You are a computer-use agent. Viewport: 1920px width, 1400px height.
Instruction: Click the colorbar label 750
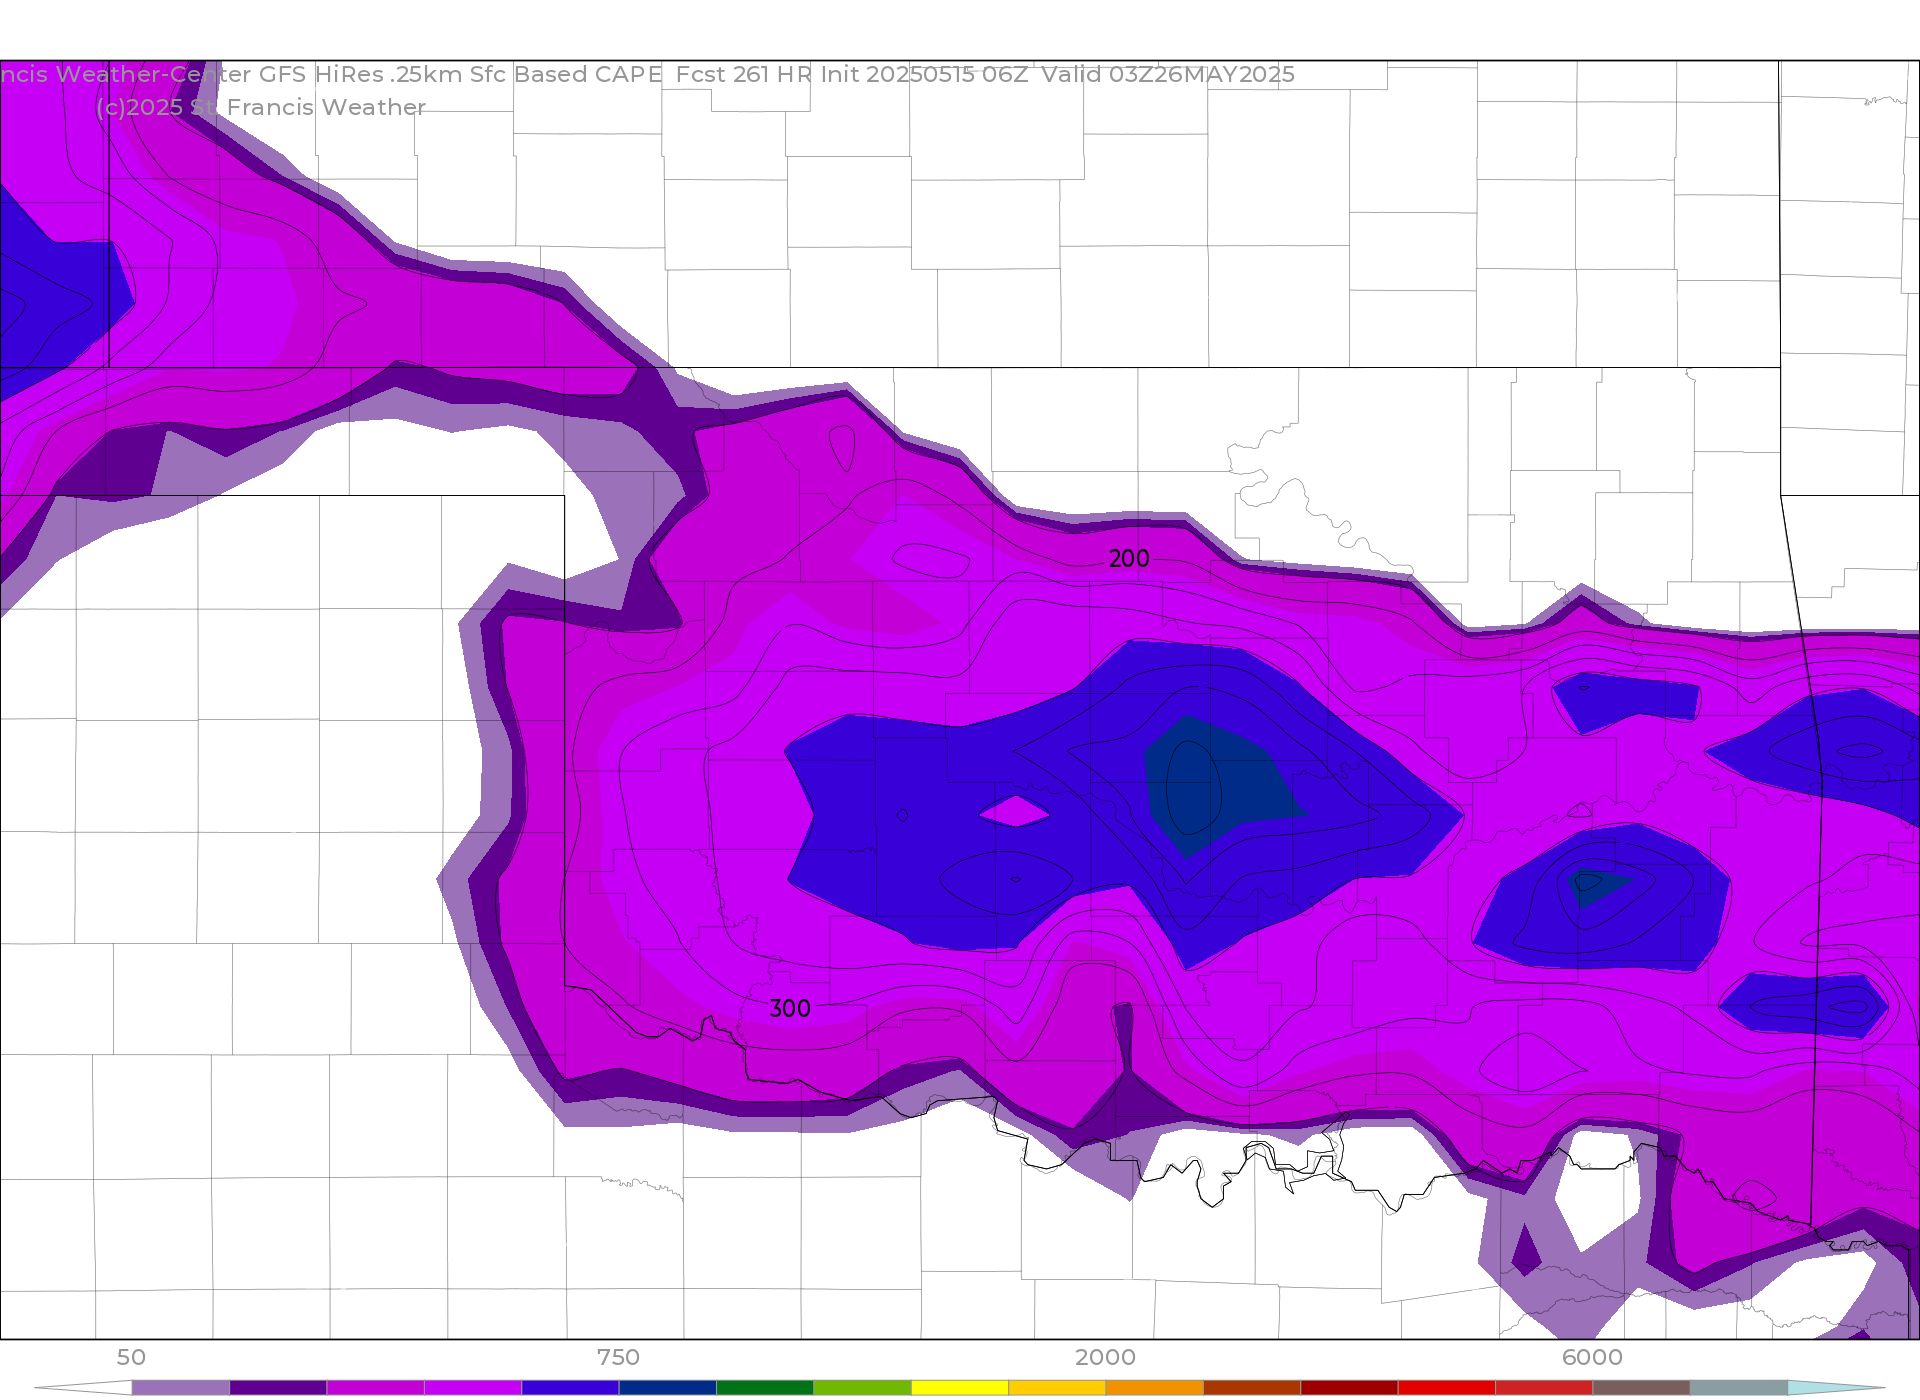click(x=618, y=1357)
